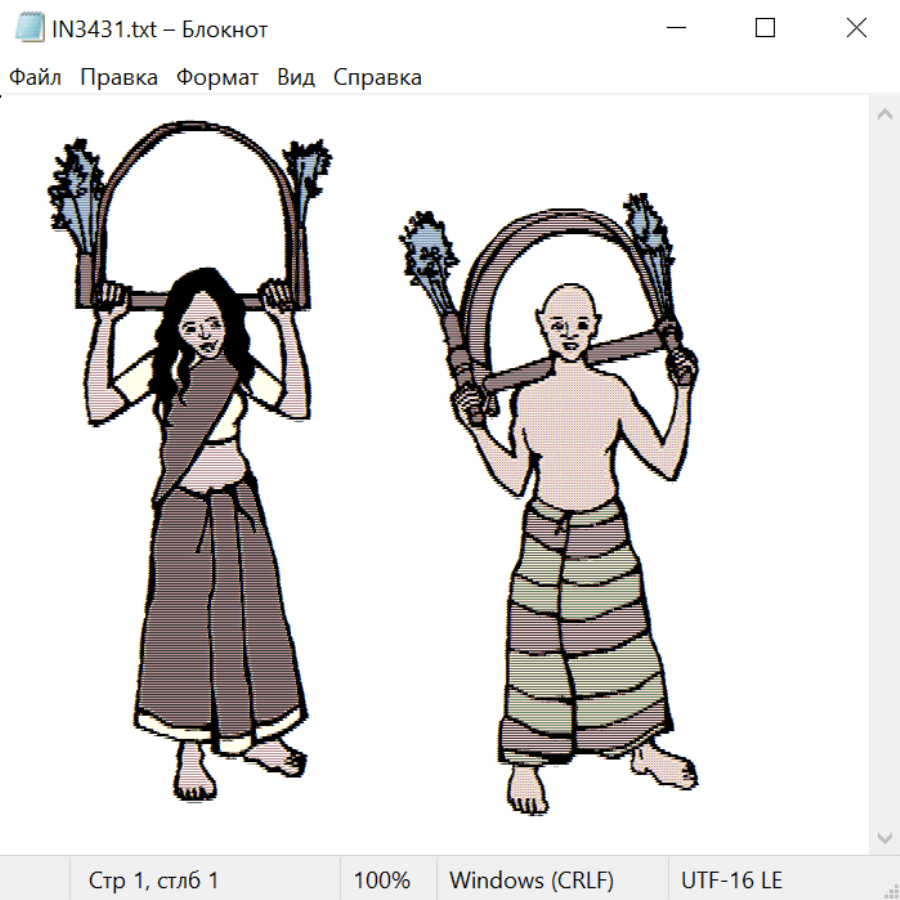Click the UTF-16 LE encoding indicator
Screen dimensions: 900x900
(x=731, y=880)
